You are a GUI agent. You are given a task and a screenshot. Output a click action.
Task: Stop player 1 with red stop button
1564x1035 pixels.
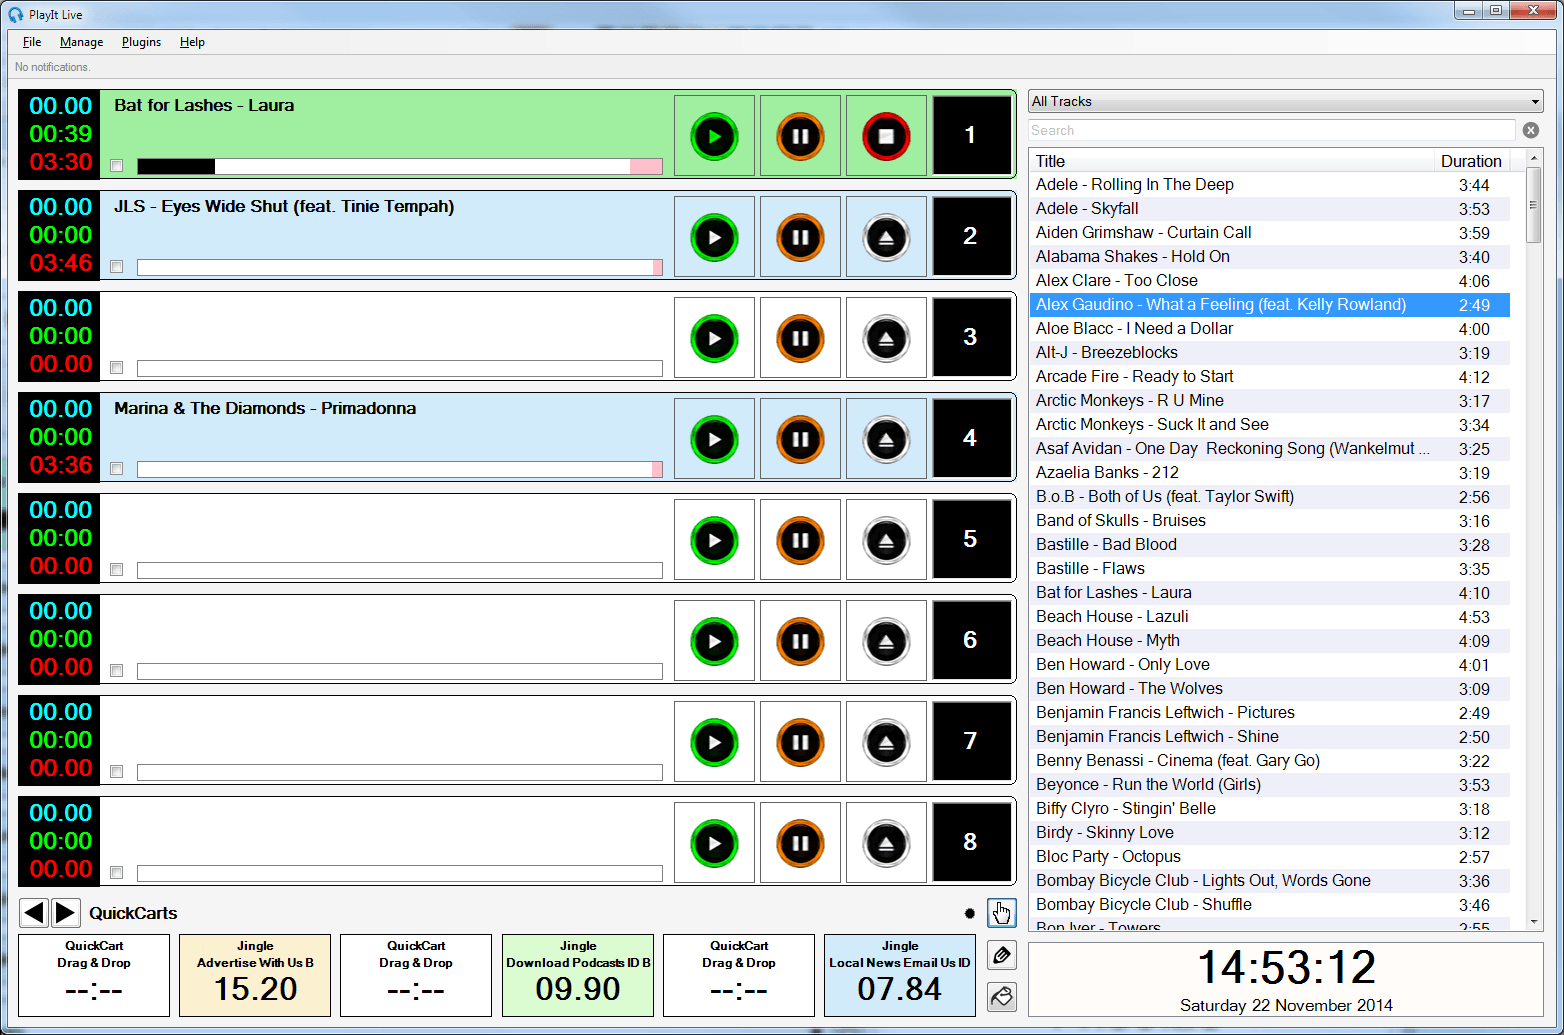[886, 136]
